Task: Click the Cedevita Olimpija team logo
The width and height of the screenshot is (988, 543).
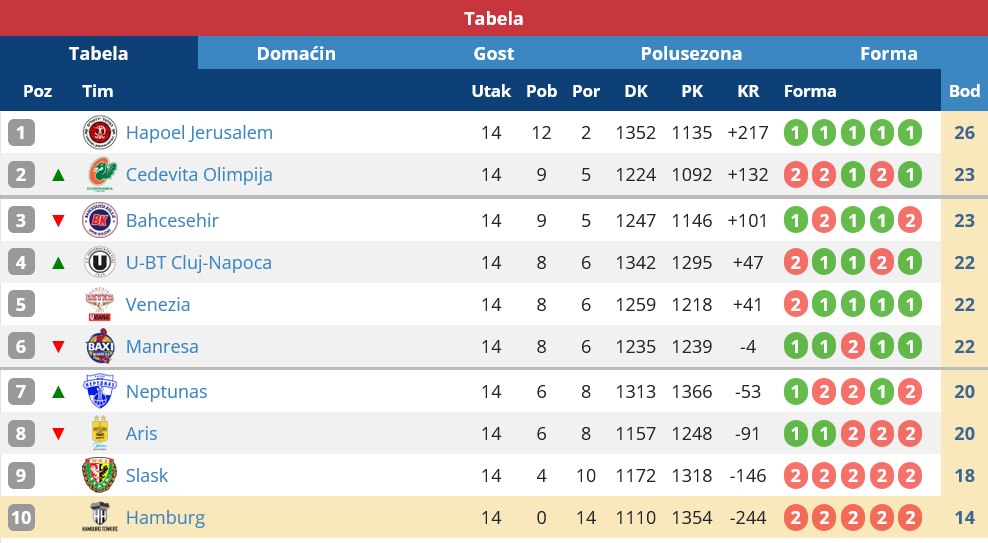Action: (99, 175)
